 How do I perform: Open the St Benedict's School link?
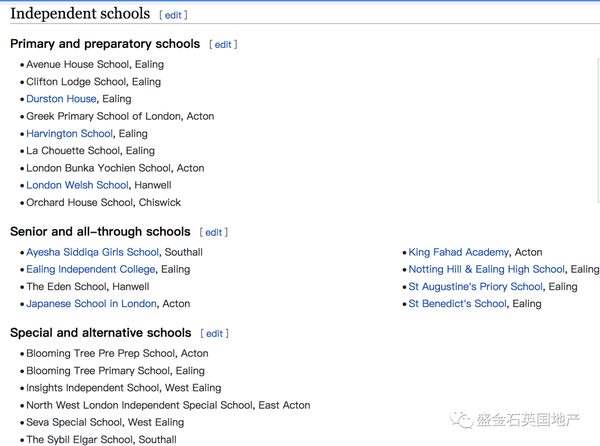[x=457, y=304]
